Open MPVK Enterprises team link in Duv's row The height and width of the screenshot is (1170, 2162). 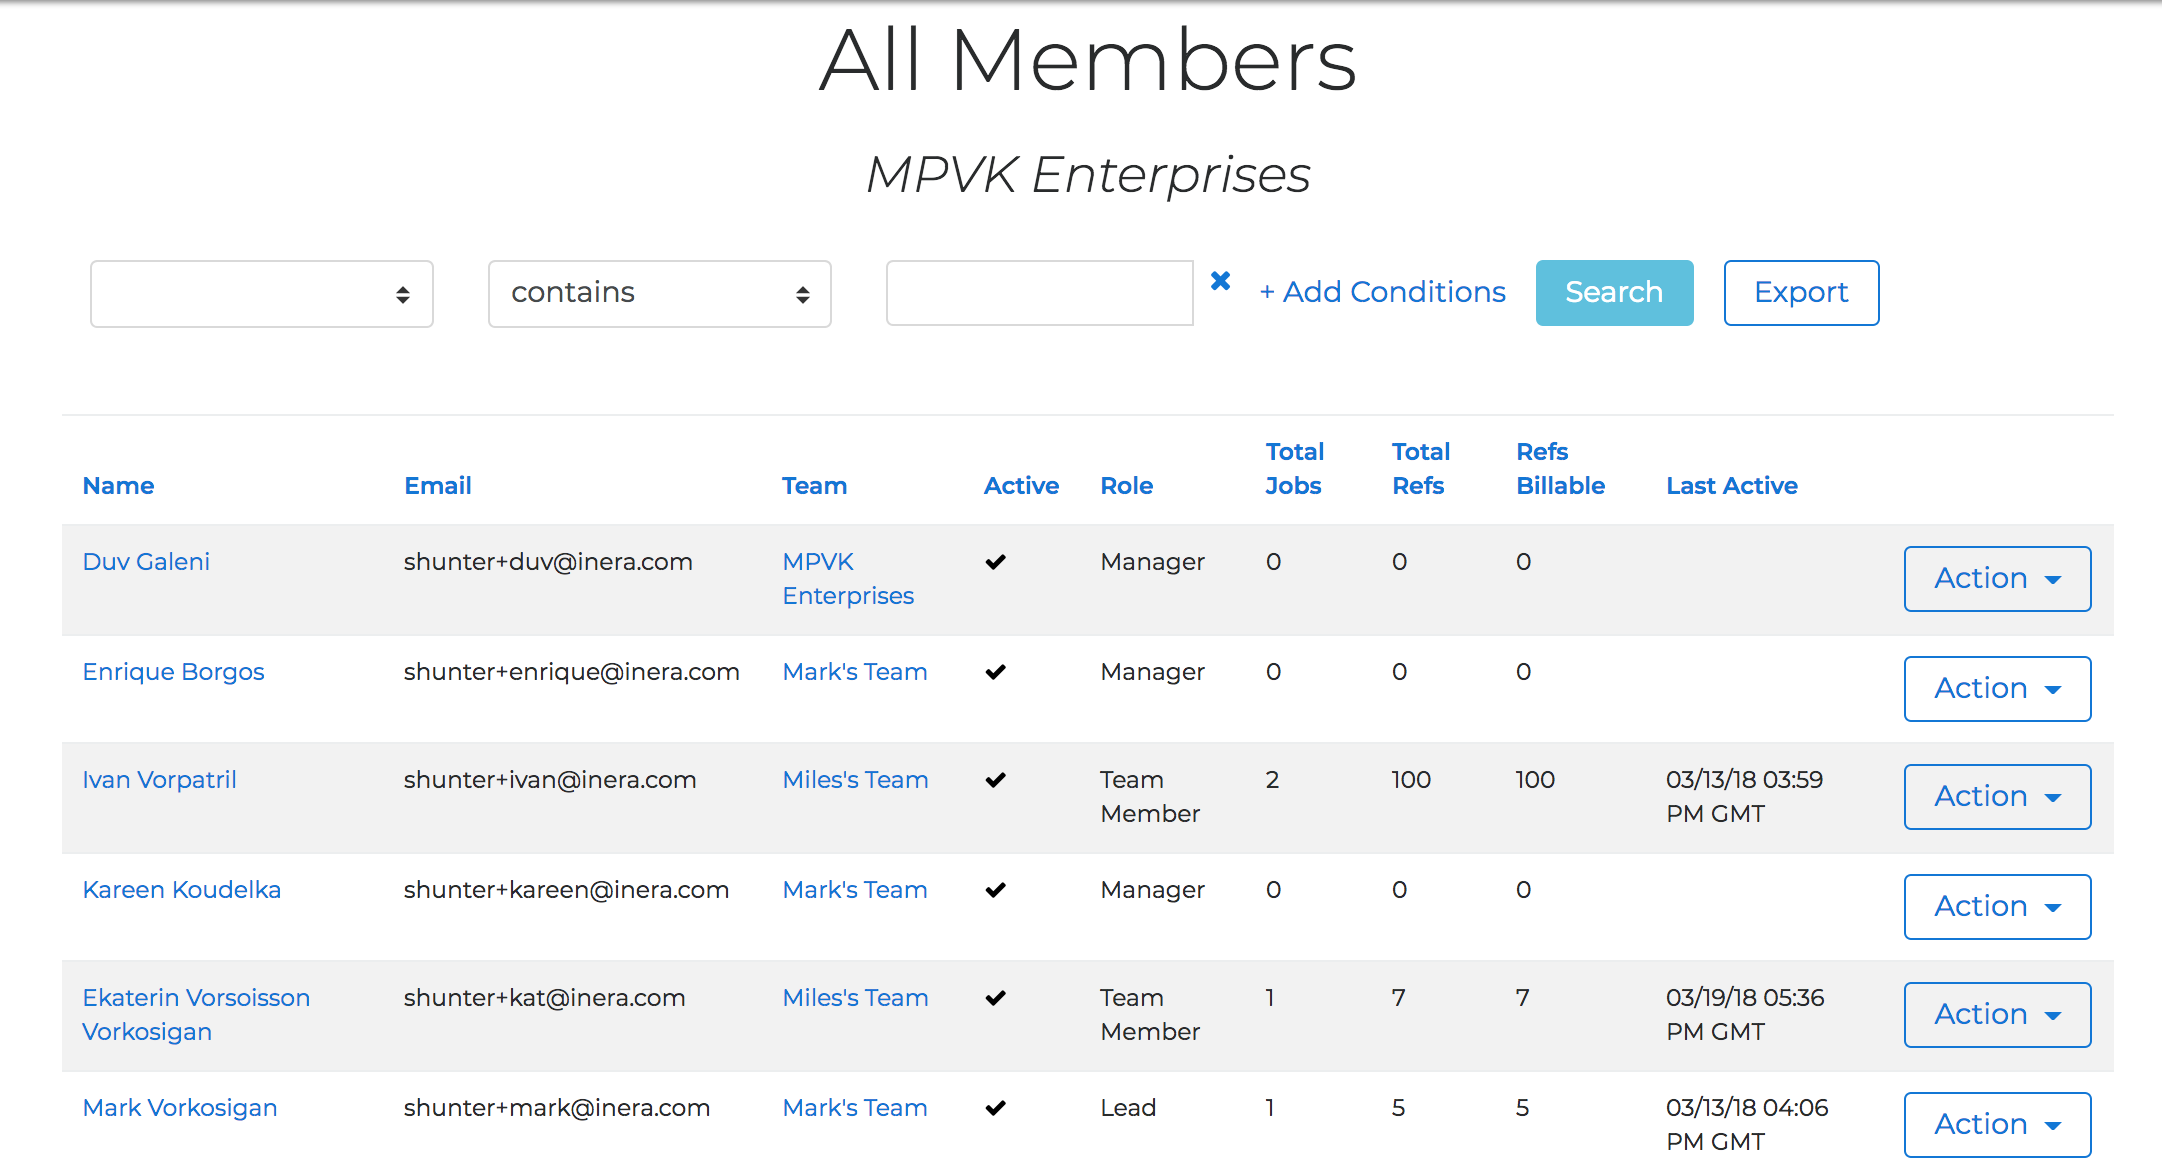point(848,579)
